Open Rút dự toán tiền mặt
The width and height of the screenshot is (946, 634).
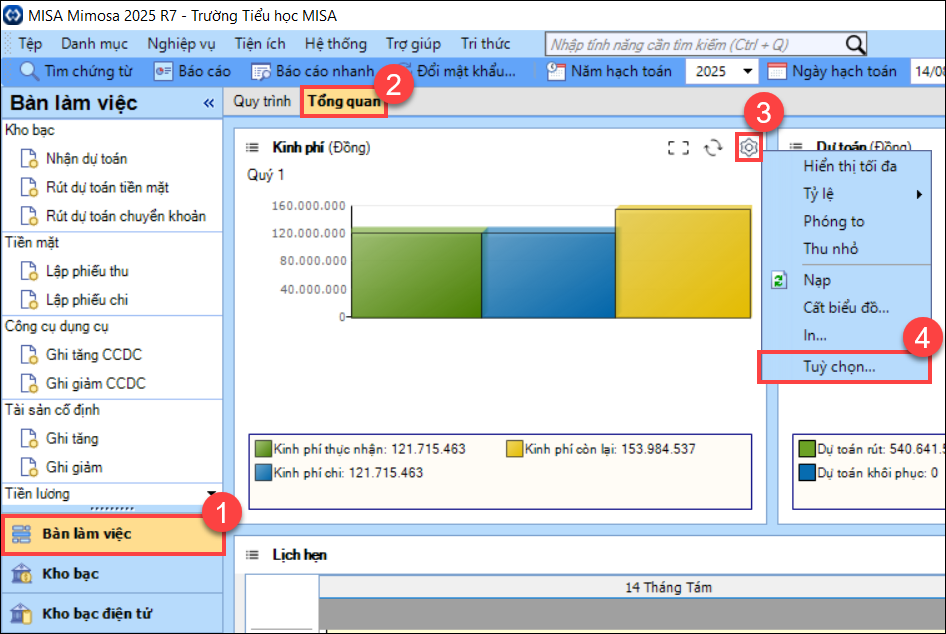pyautogui.click(x=95, y=188)
